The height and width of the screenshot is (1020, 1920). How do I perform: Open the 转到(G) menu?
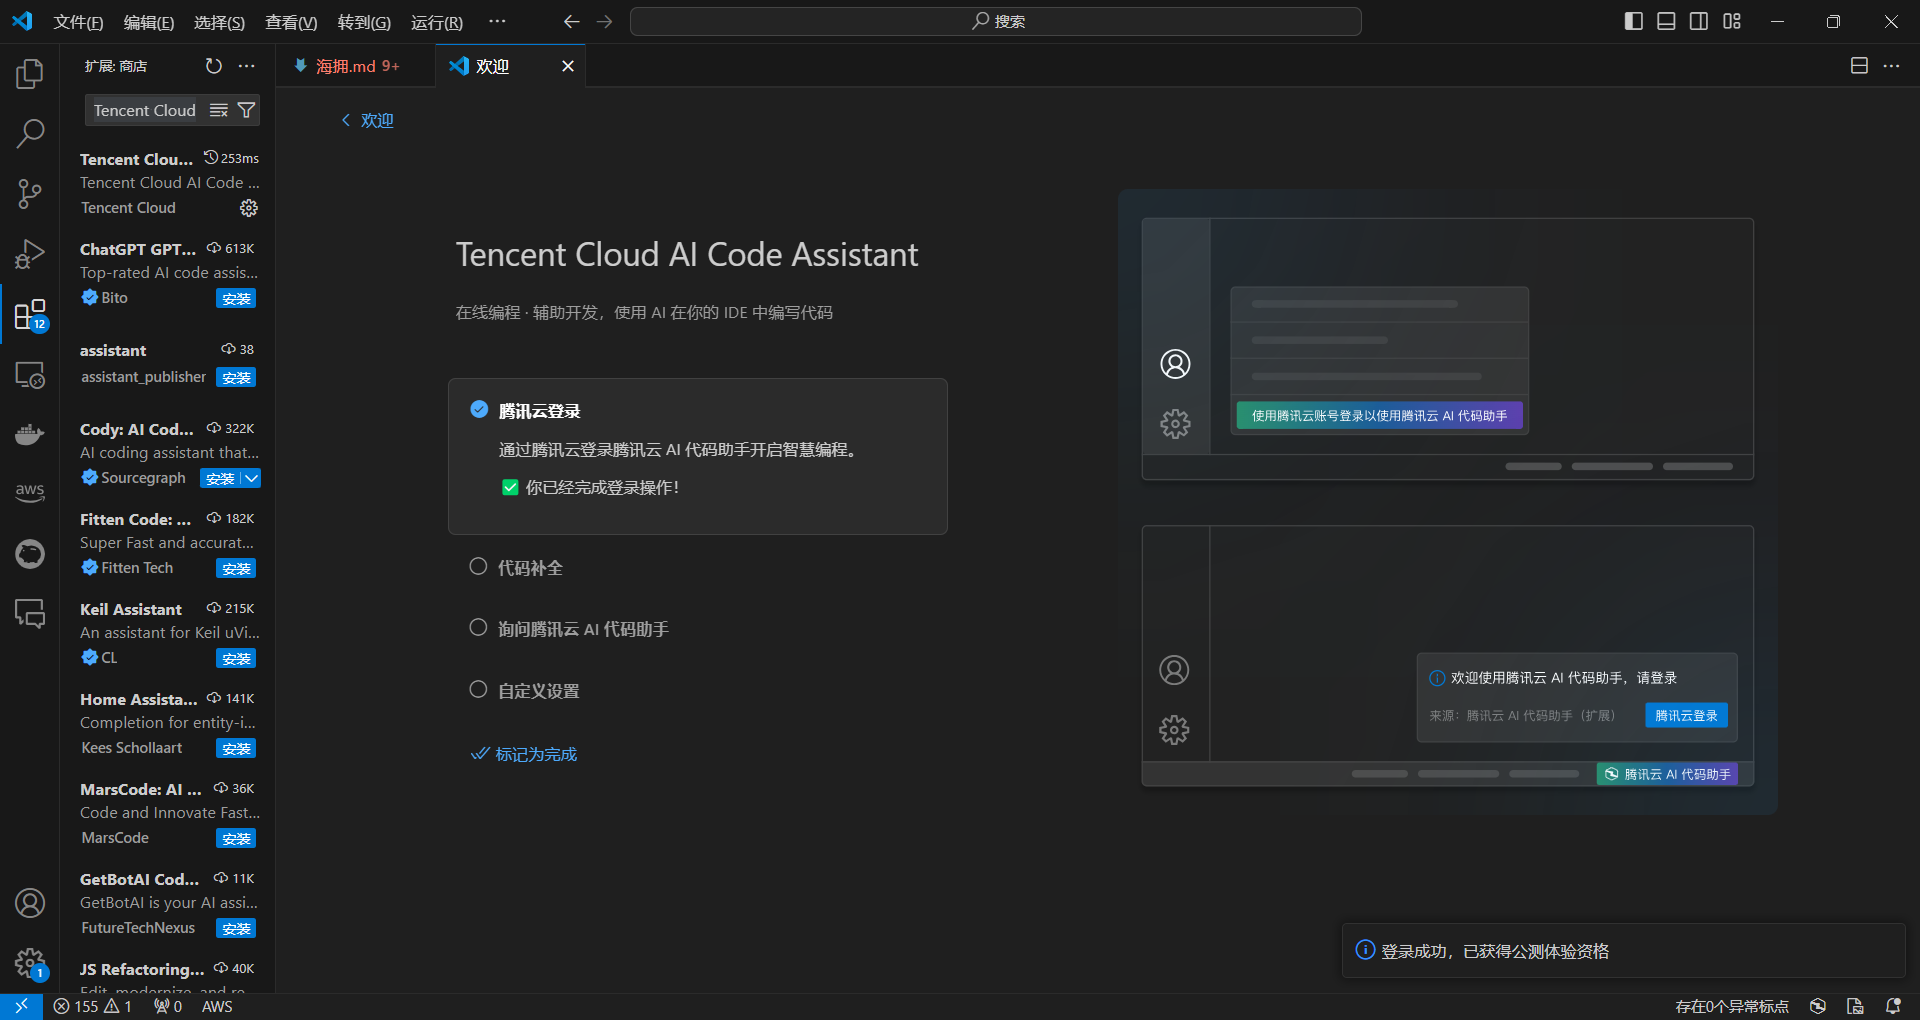(x=364, y=22)
